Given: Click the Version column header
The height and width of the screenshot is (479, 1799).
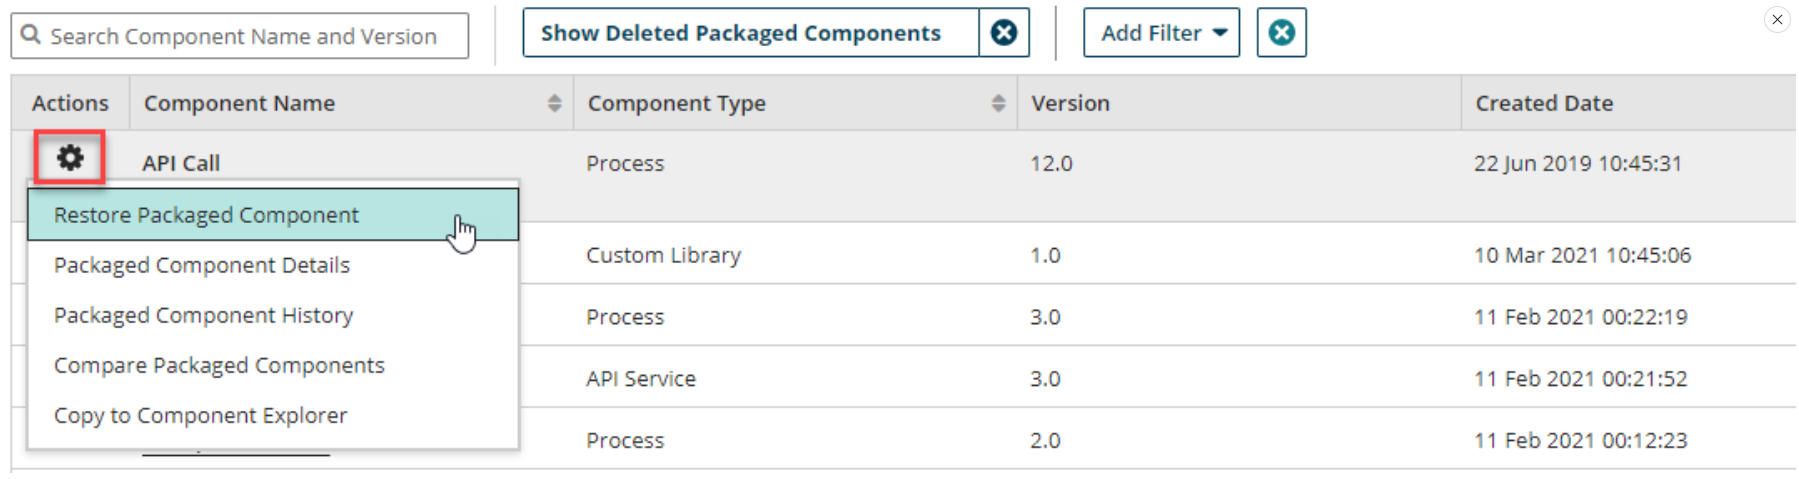Looking at the screenshot, I should (x=1070, y=103).
